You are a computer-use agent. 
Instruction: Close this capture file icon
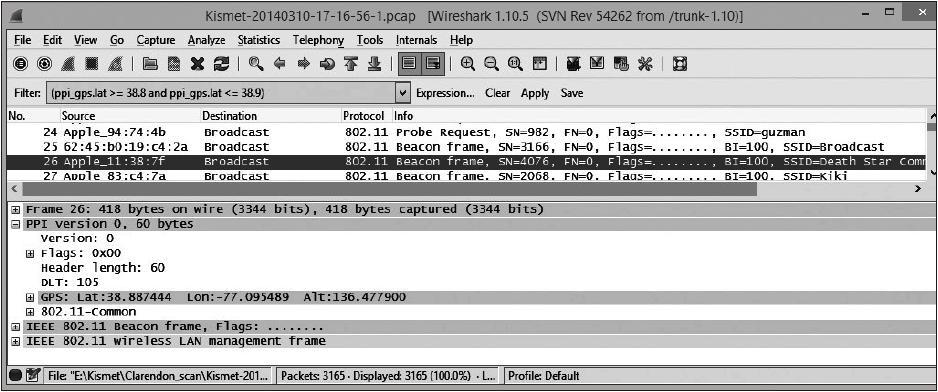point(197,64)
